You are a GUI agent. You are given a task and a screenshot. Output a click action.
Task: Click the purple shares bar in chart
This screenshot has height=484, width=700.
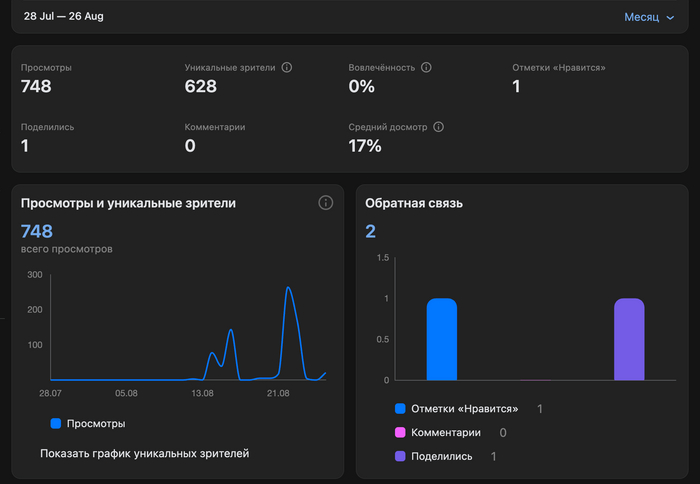(629, 339)
